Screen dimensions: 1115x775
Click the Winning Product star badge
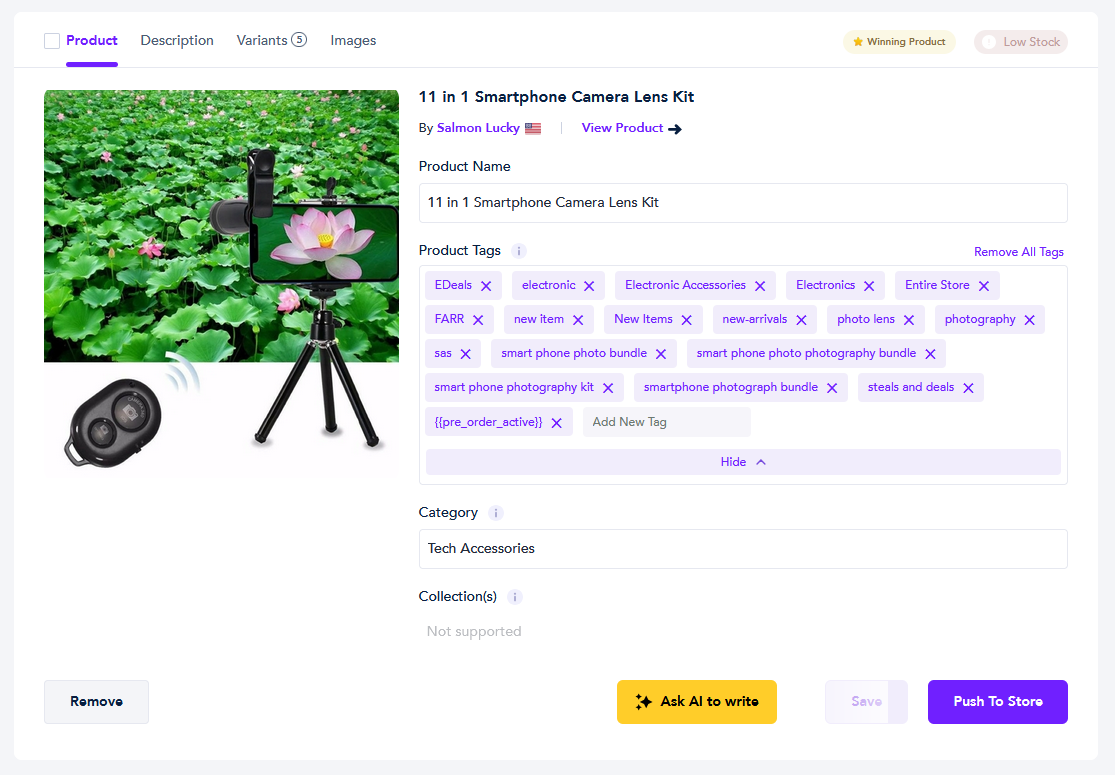[x=899, y=42]
